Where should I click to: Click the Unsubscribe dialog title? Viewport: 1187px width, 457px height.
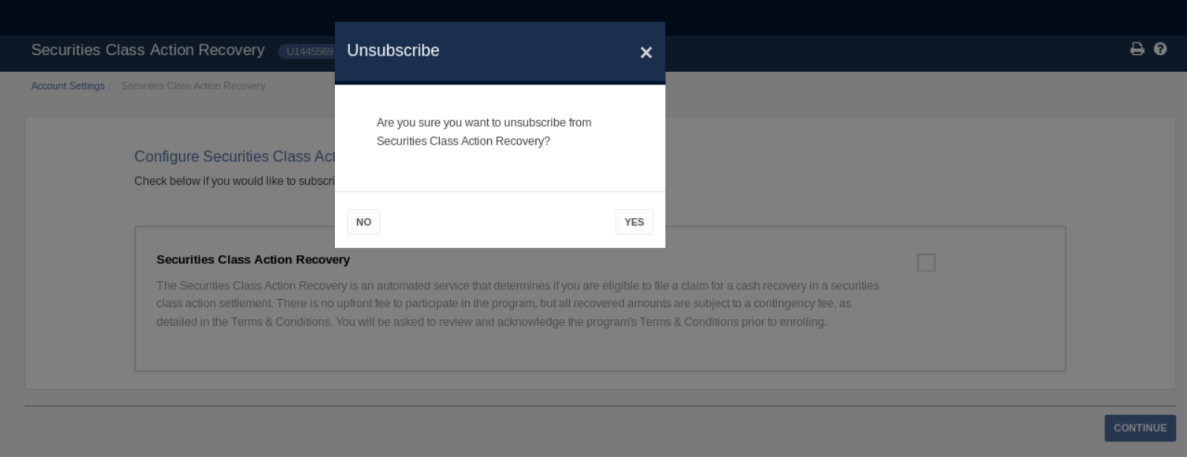(x=393, y=51)
